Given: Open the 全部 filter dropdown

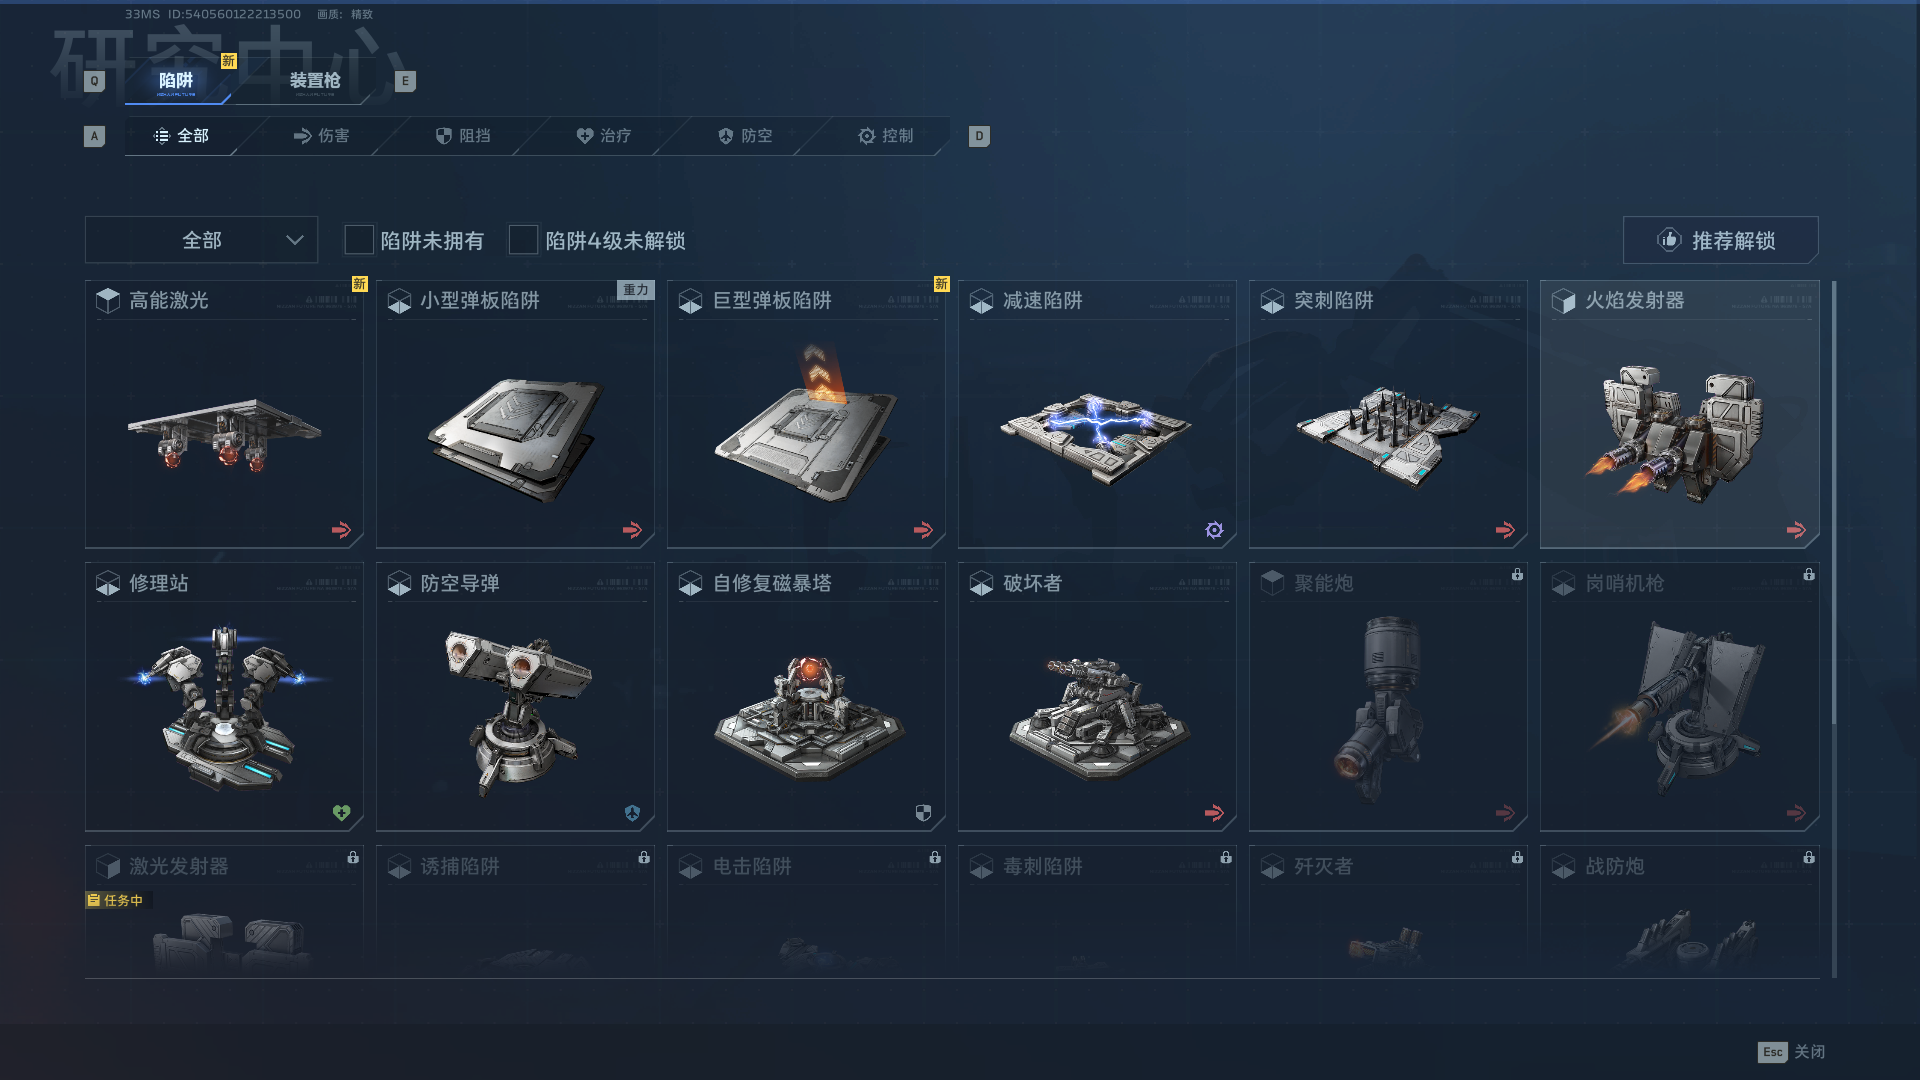Looking at the screenshot, I should click(201, 240).
